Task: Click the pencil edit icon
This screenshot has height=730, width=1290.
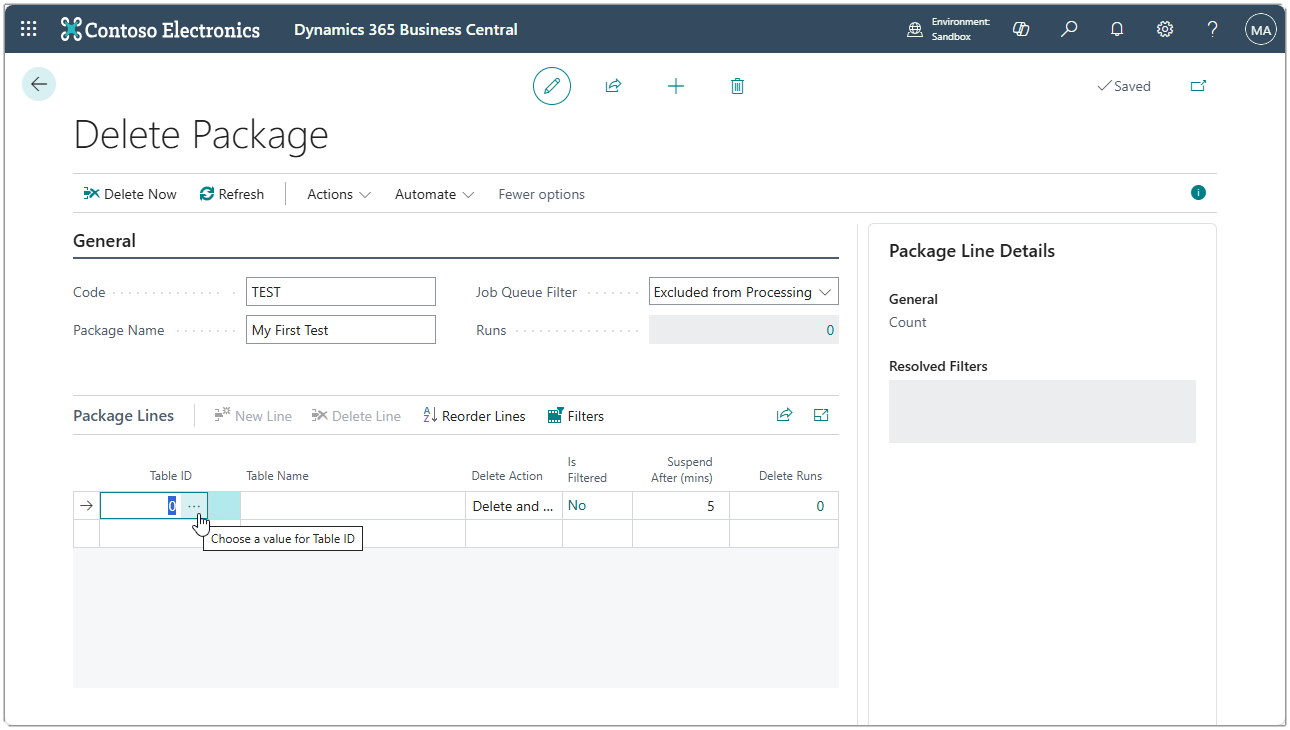Action: click(551, 86)
